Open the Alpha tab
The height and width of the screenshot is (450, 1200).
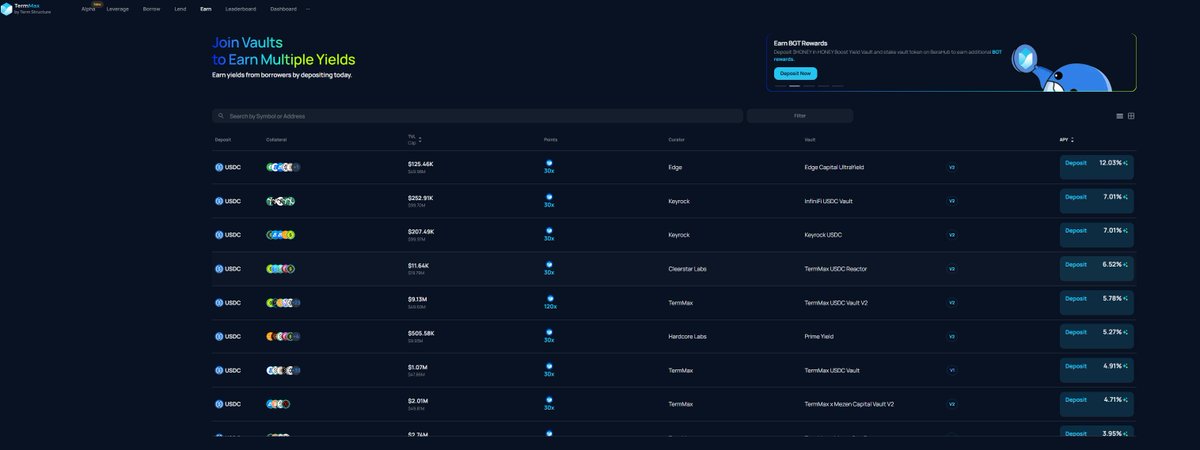coord(88,8)
